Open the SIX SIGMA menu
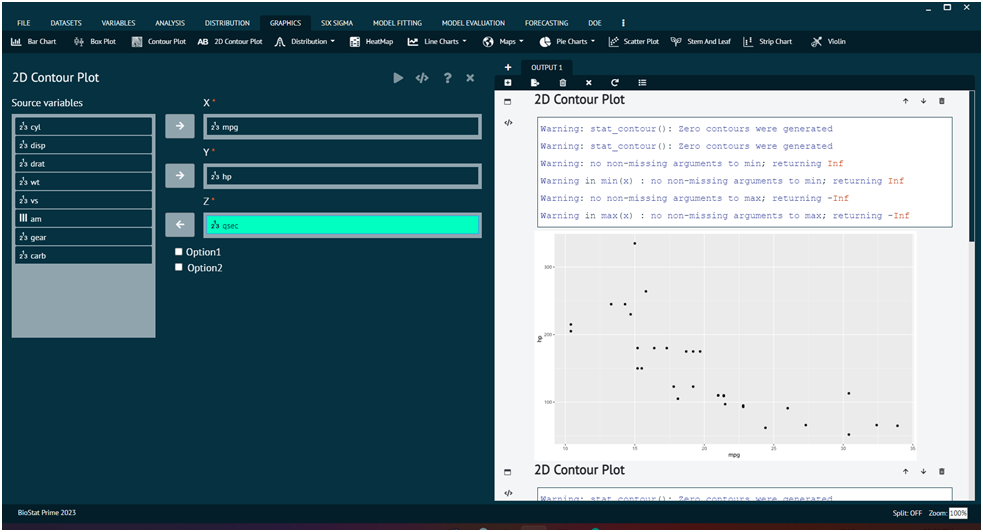This screenshot has width=983, height=532. point(337,23)
